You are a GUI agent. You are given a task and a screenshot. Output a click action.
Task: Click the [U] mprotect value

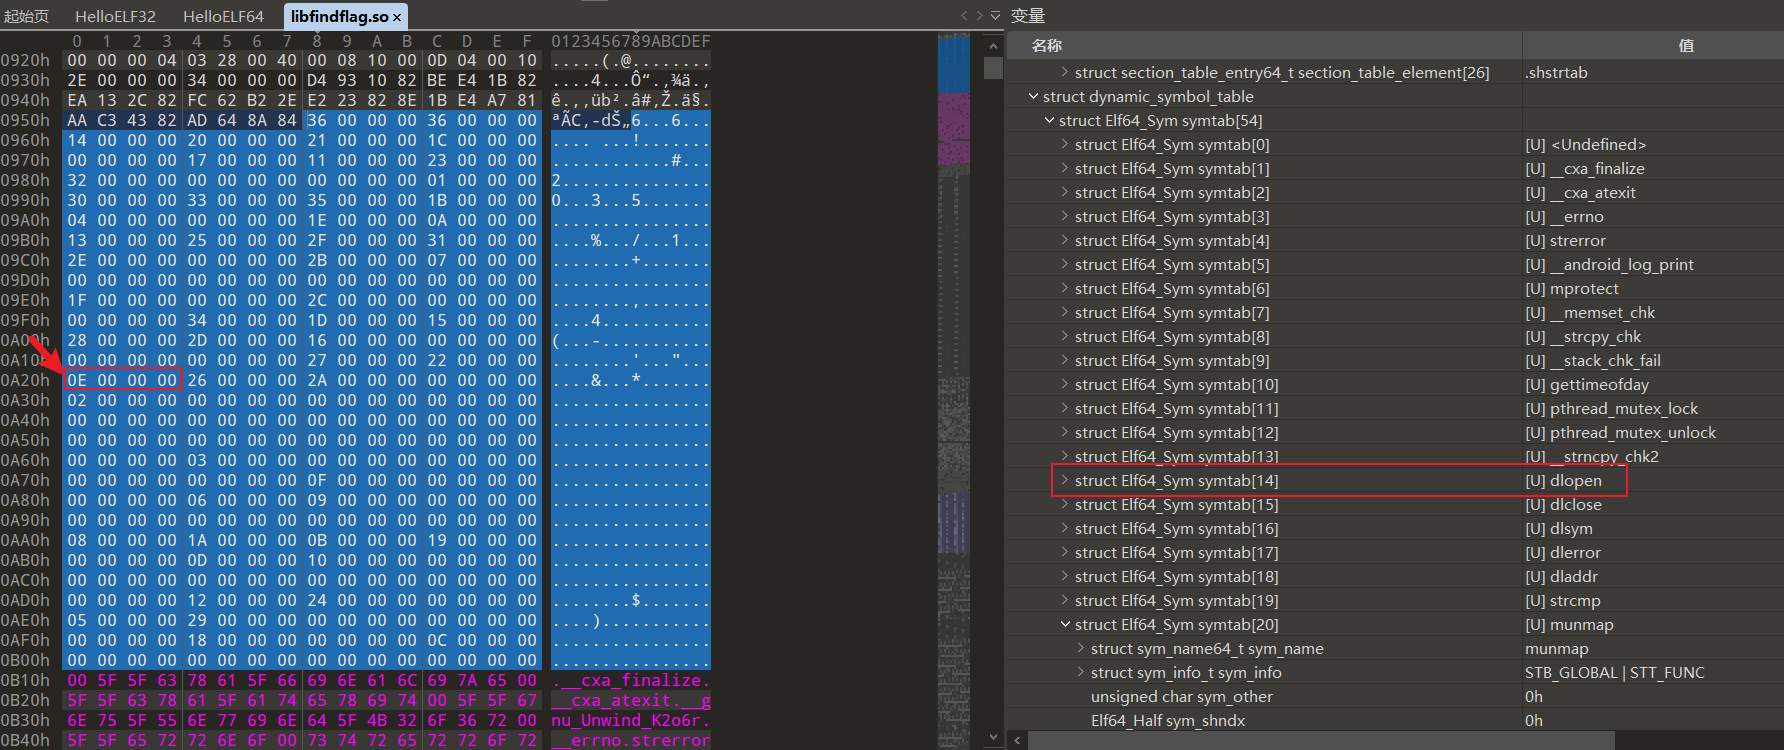pyautogui.click(x=1572, y=288)
